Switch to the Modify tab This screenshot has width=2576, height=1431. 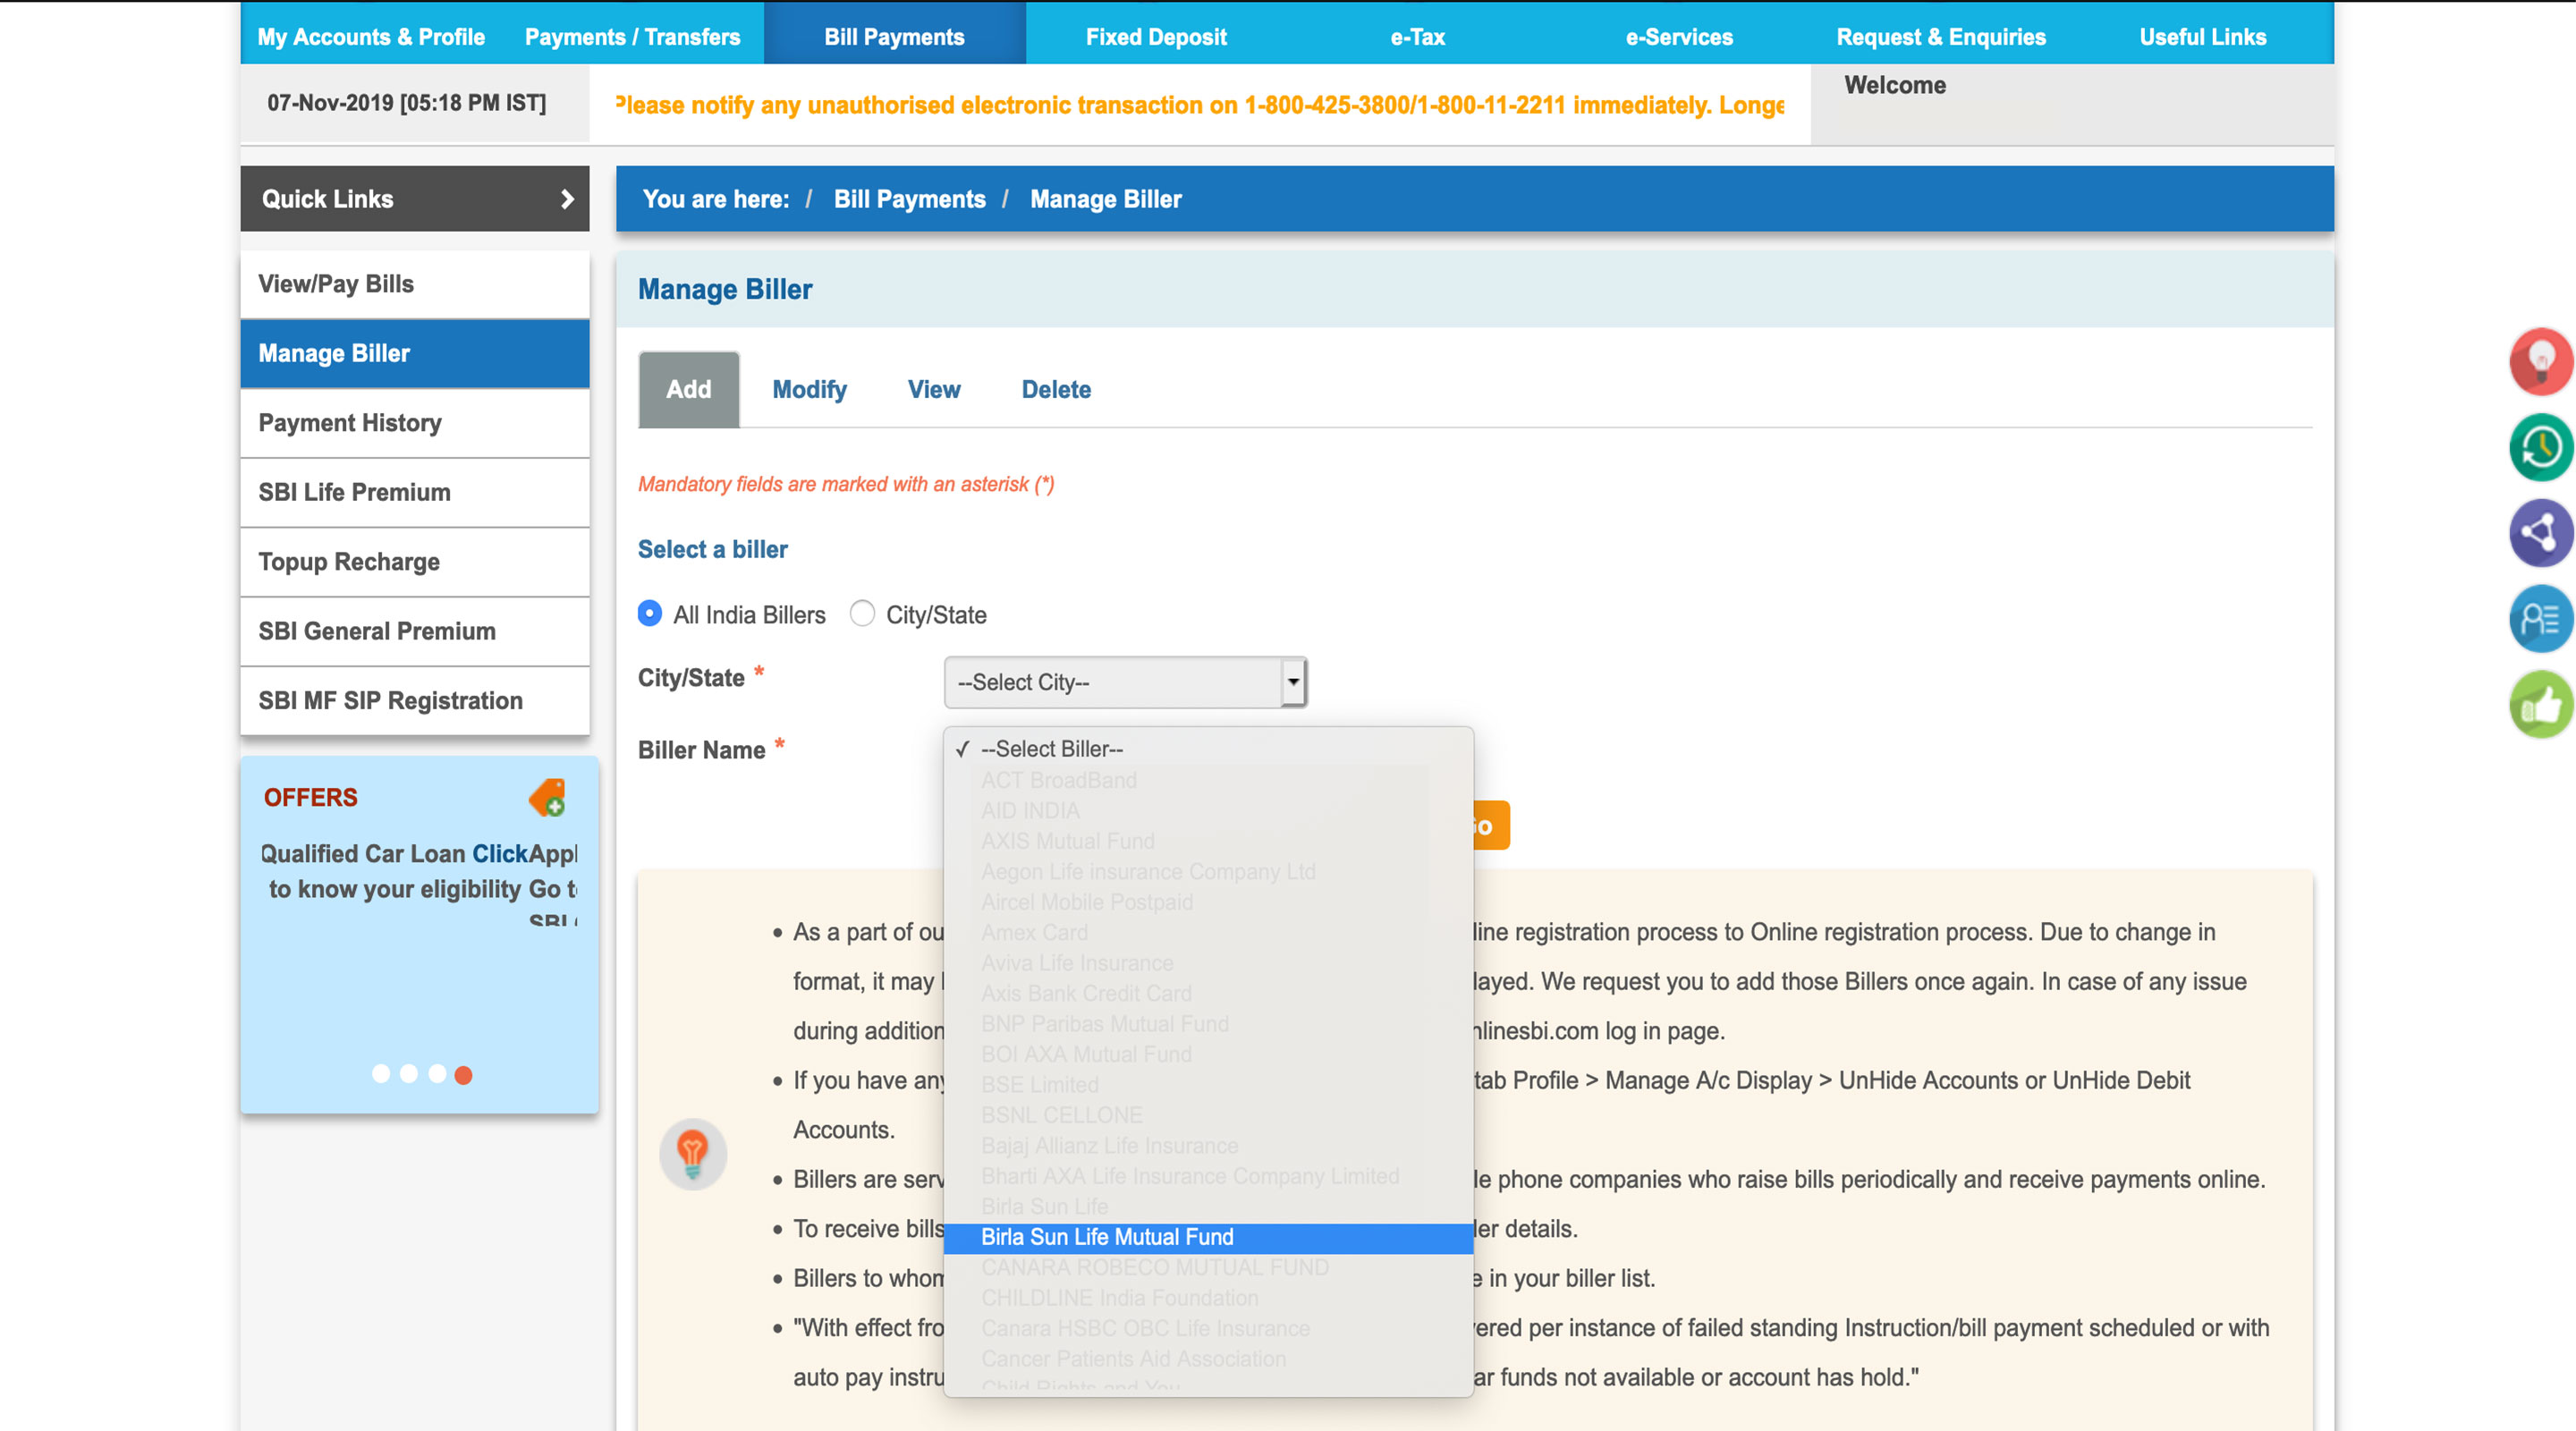click(809, 390)
